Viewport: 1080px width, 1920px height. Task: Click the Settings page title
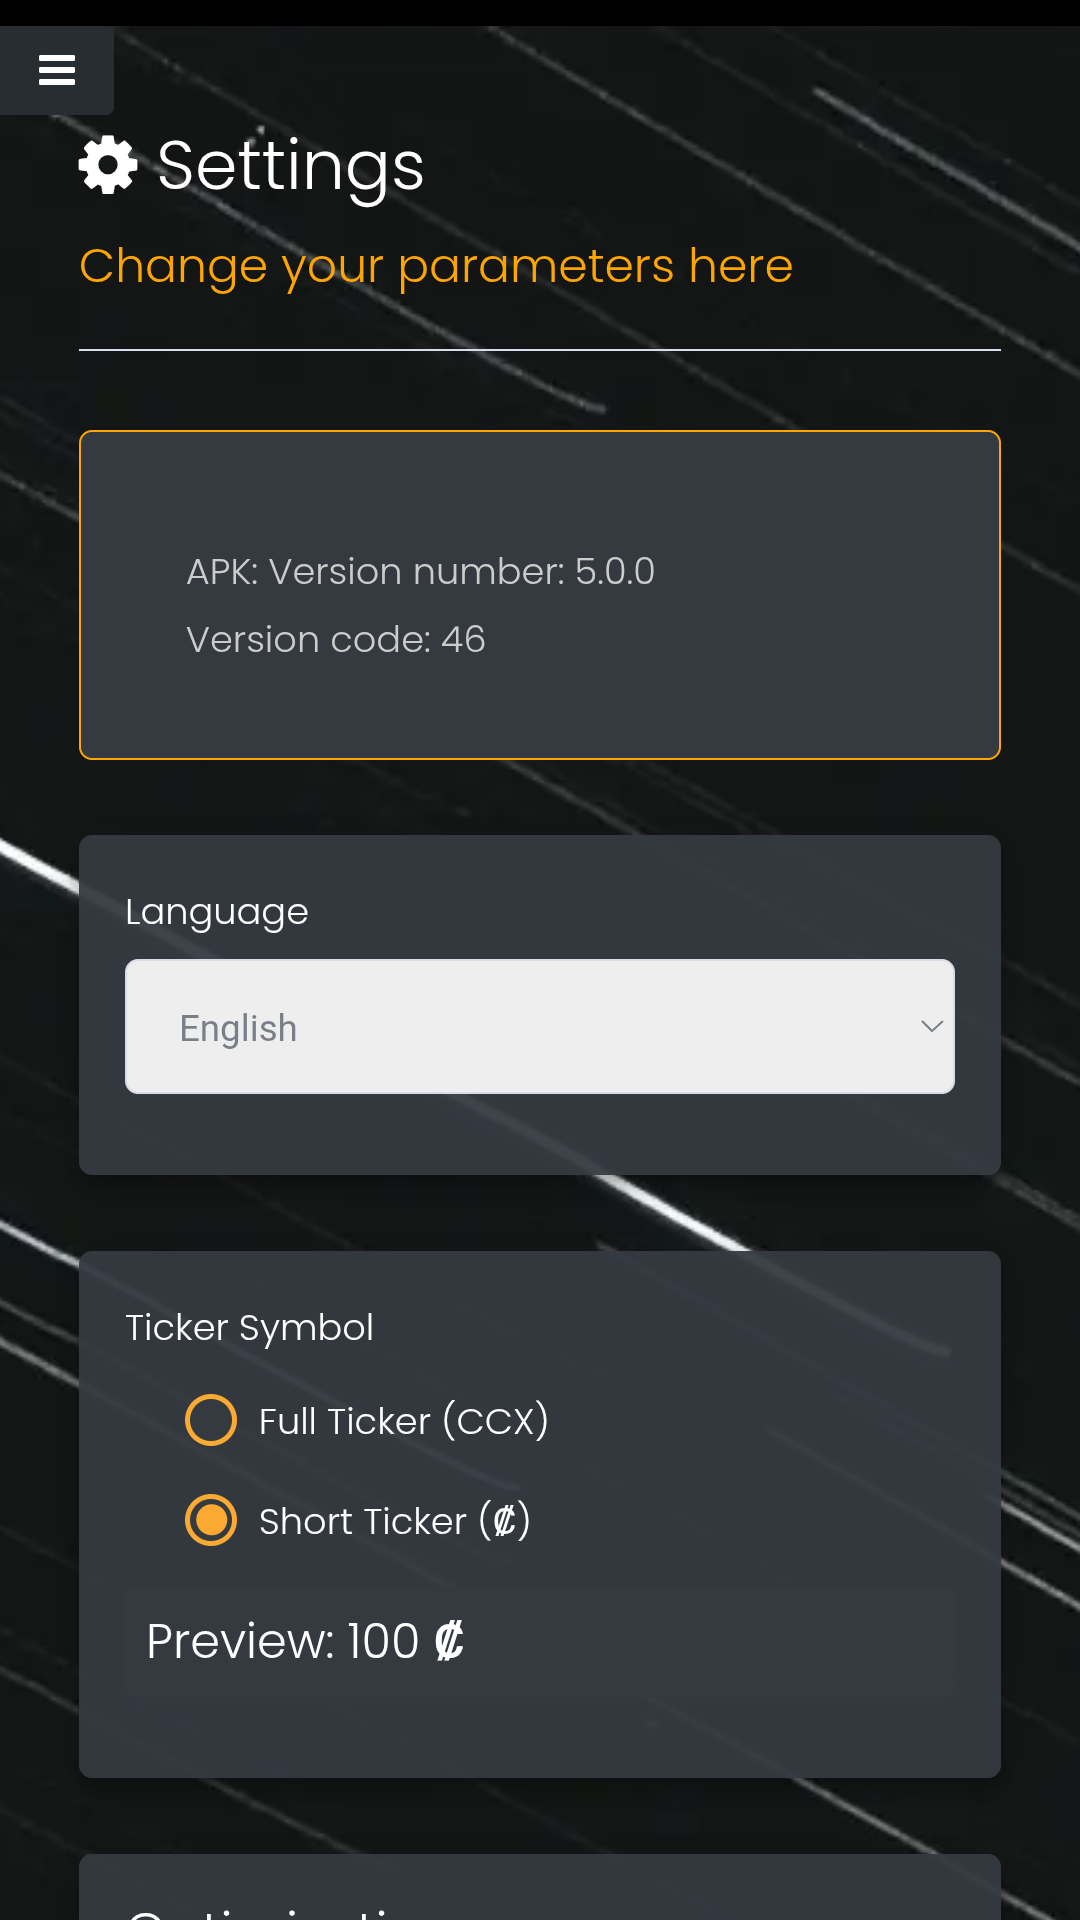290,166
